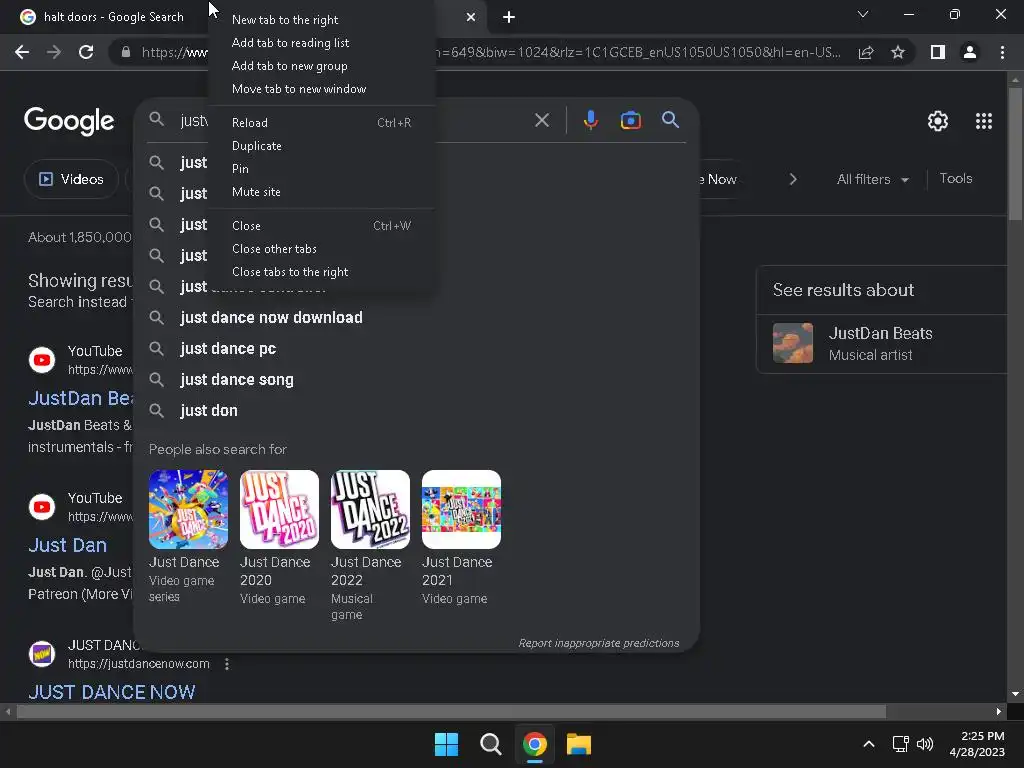1024x768 pixels.
Task: Open the Tools button
Action: tap(955, 178)
